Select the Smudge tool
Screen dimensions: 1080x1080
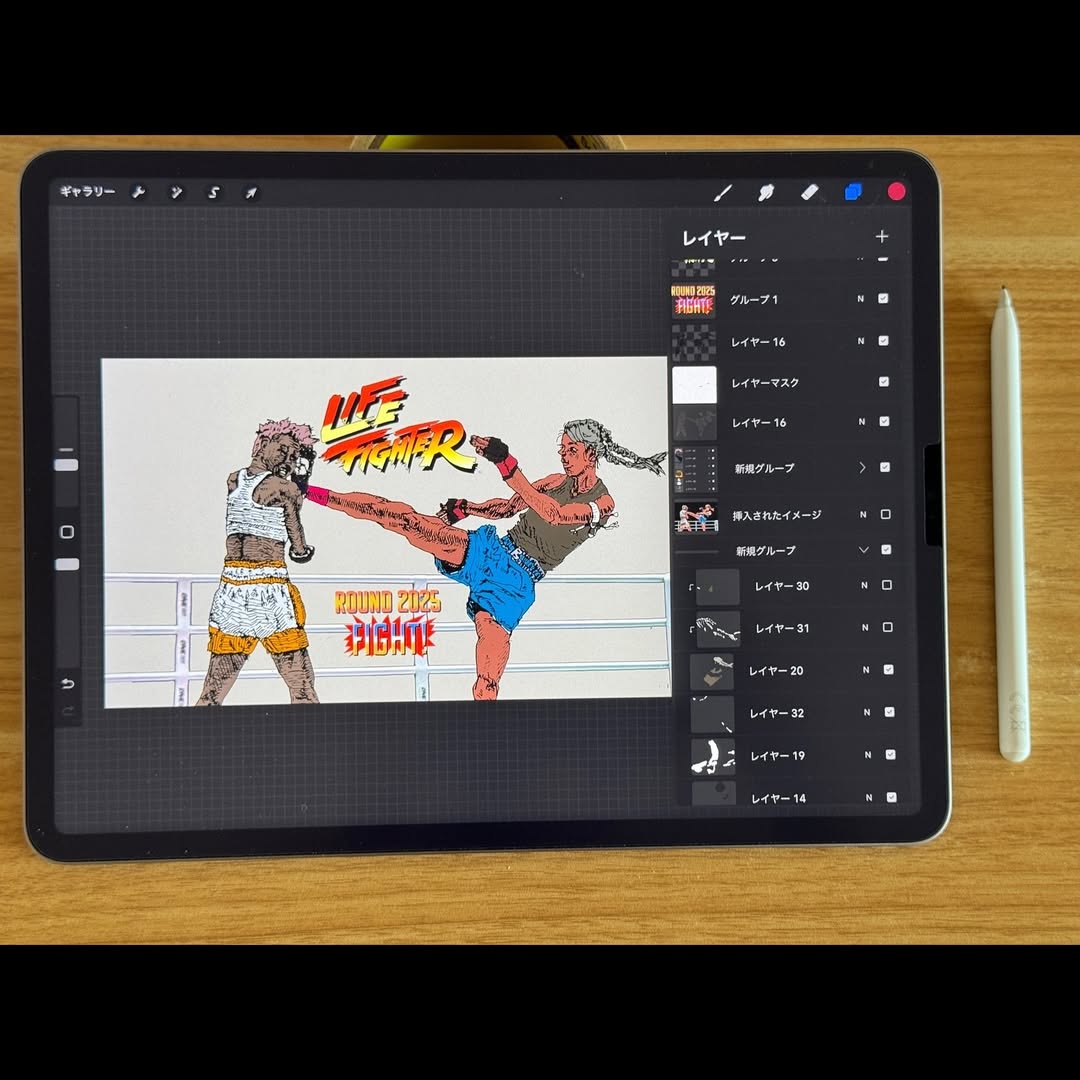[767, 192]
